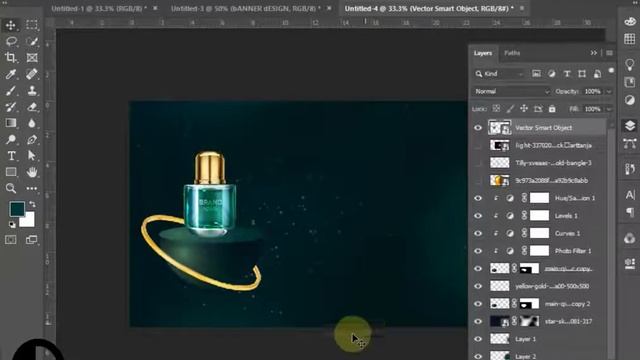The image size is (640, 360).
Task: Open the Layers panel options menu
Action: pos(609,53)
